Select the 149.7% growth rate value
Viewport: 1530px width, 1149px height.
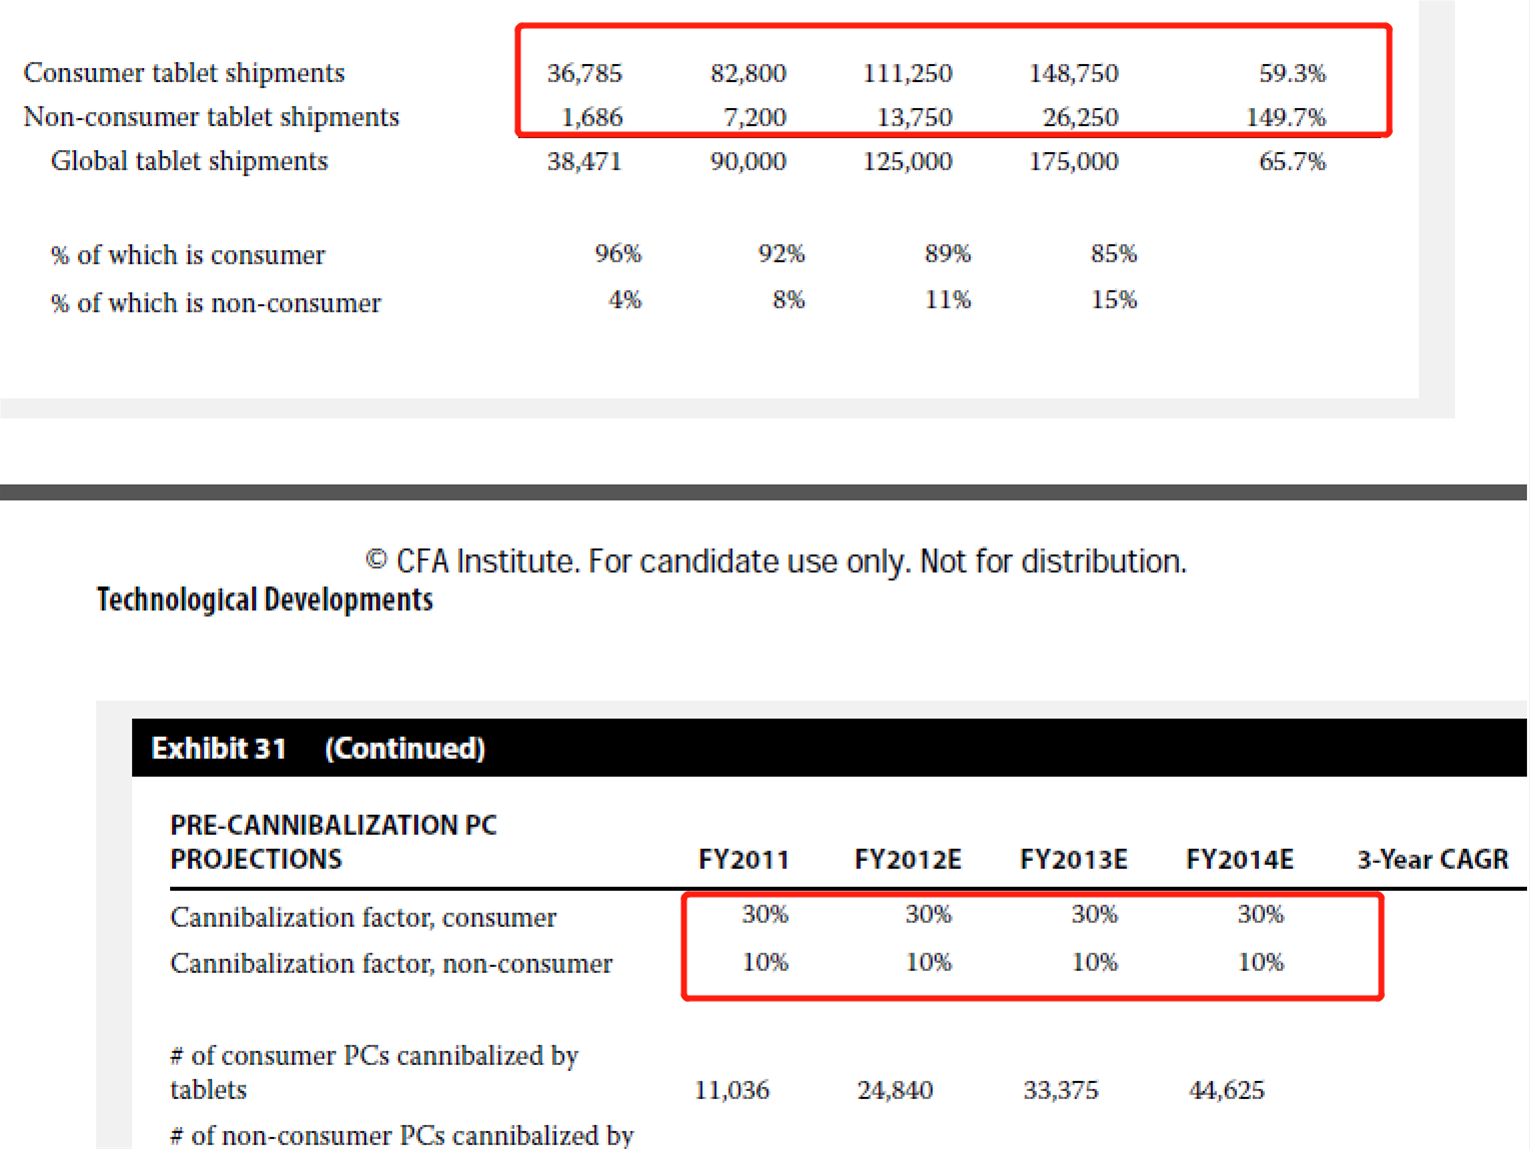pos(1285,117)
